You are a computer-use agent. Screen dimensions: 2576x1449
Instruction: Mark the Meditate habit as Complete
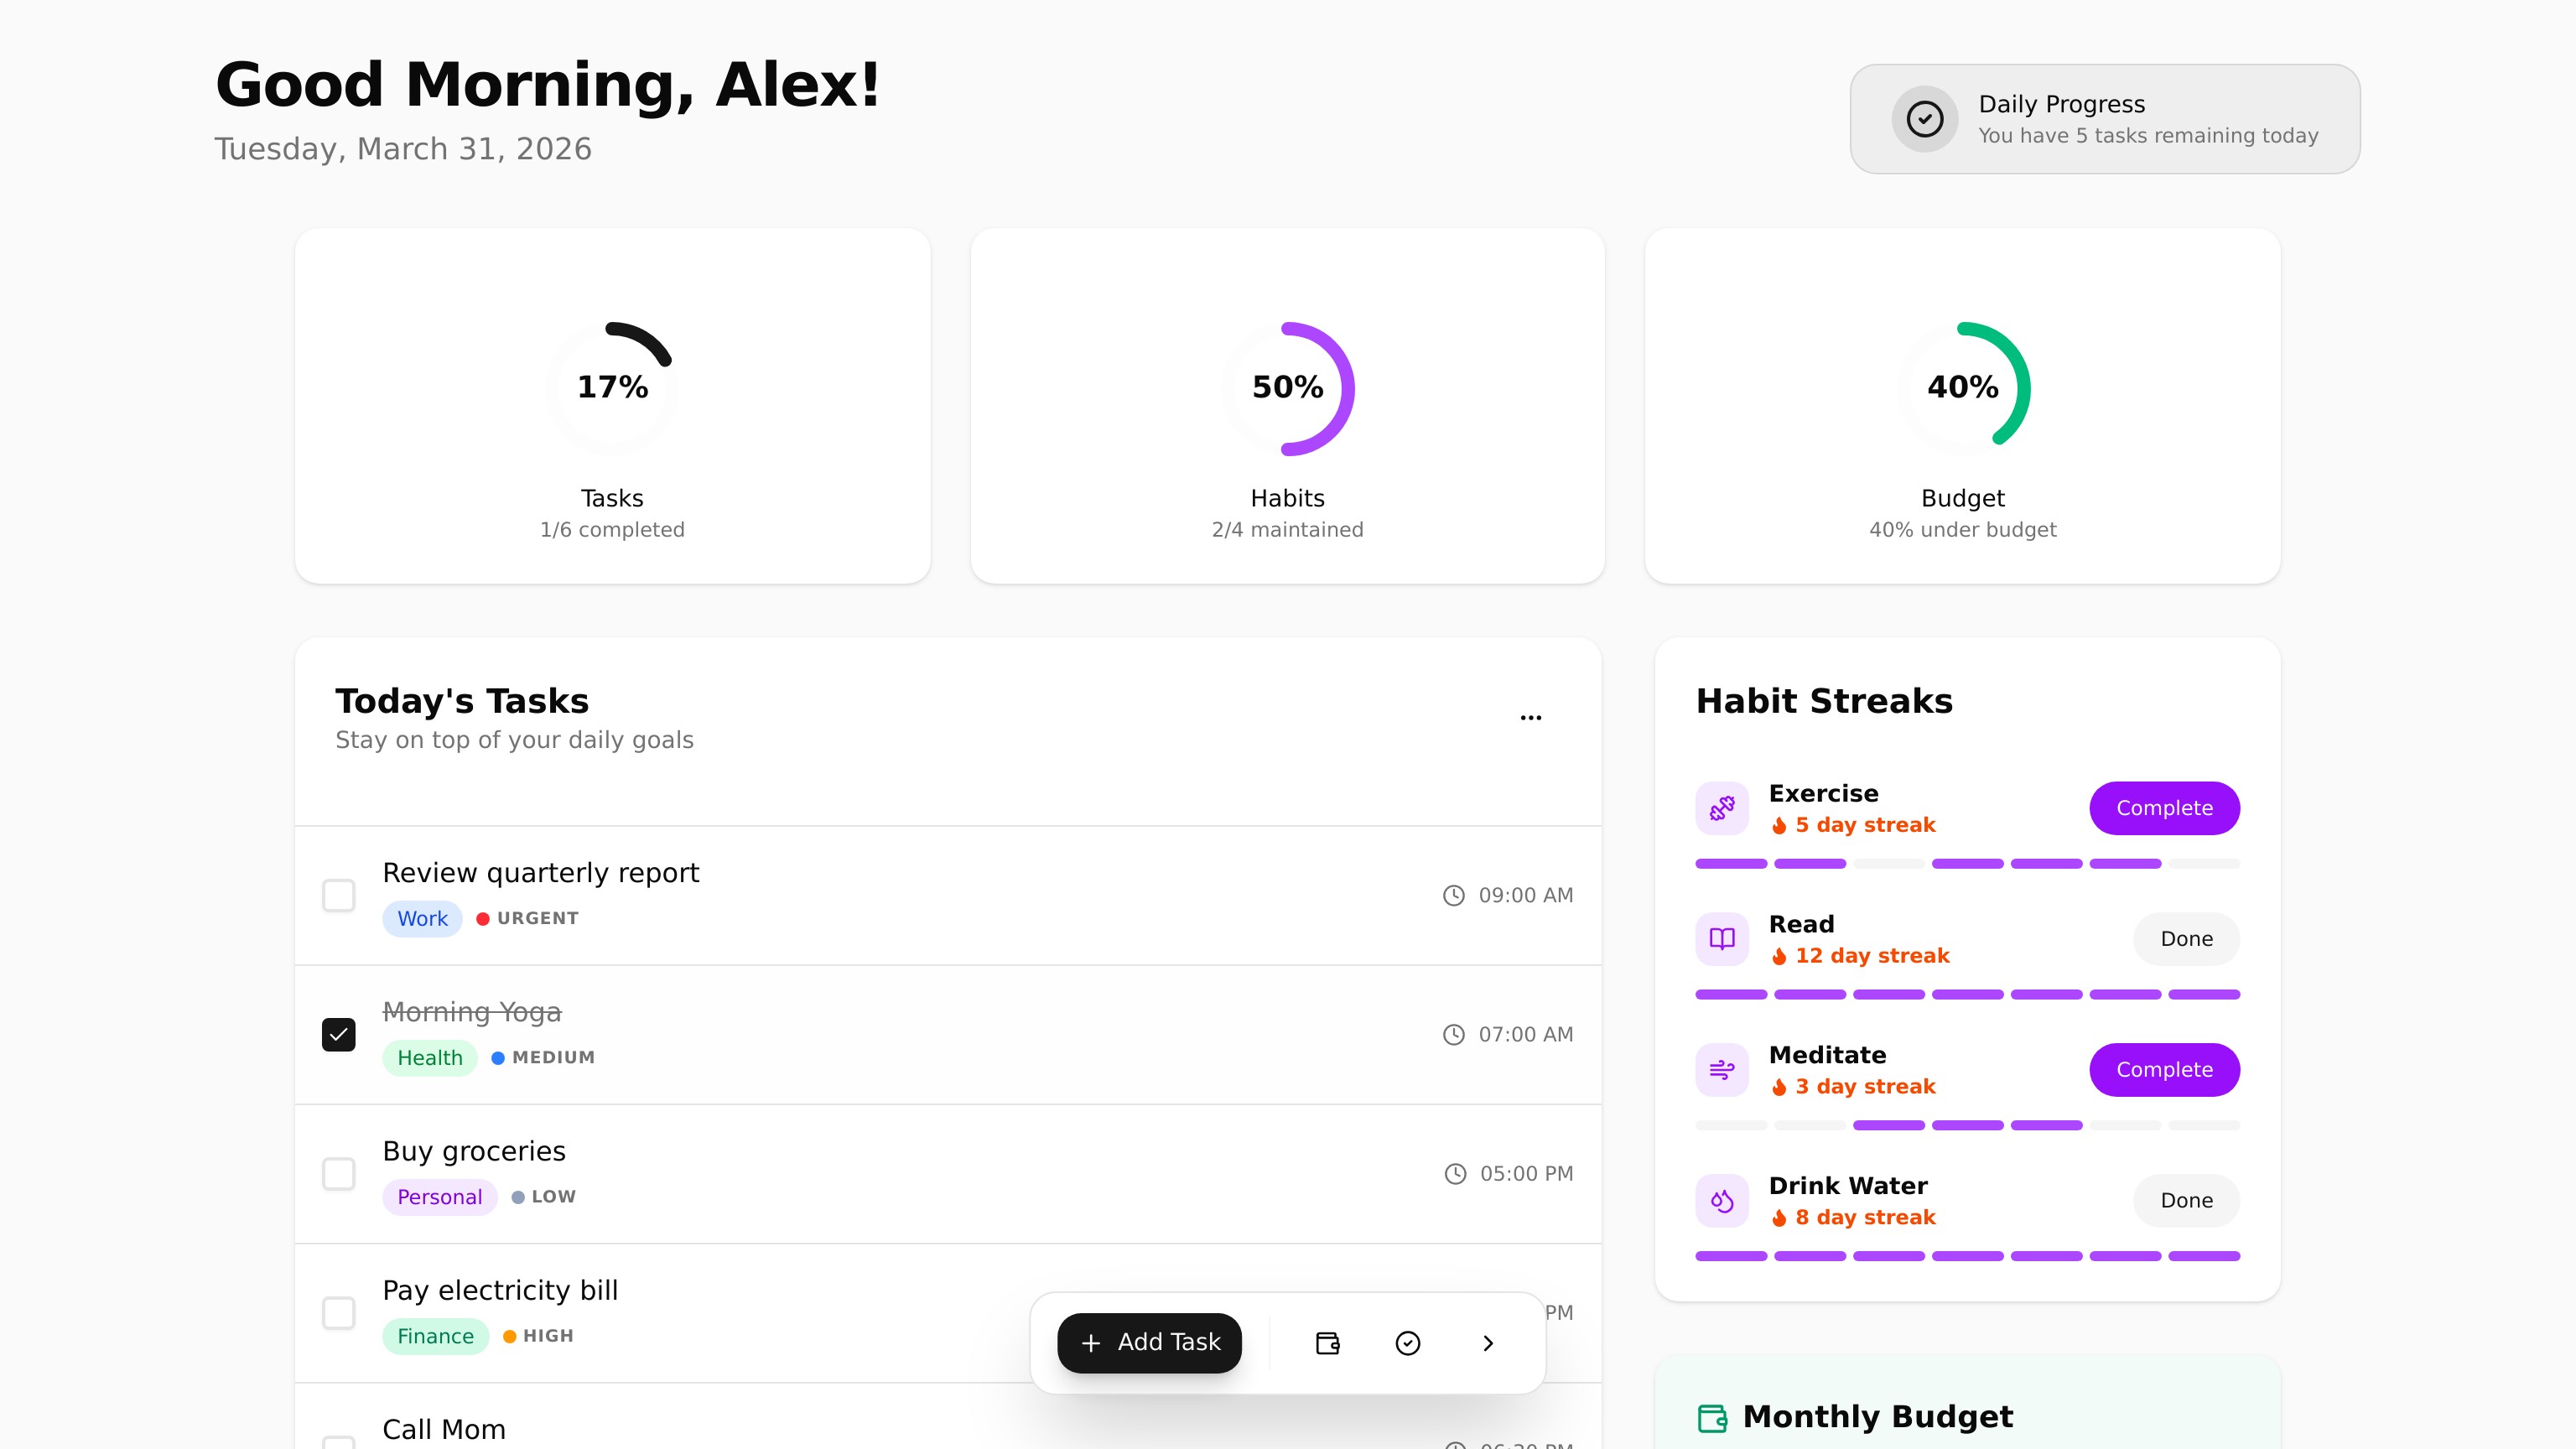2164,1070
